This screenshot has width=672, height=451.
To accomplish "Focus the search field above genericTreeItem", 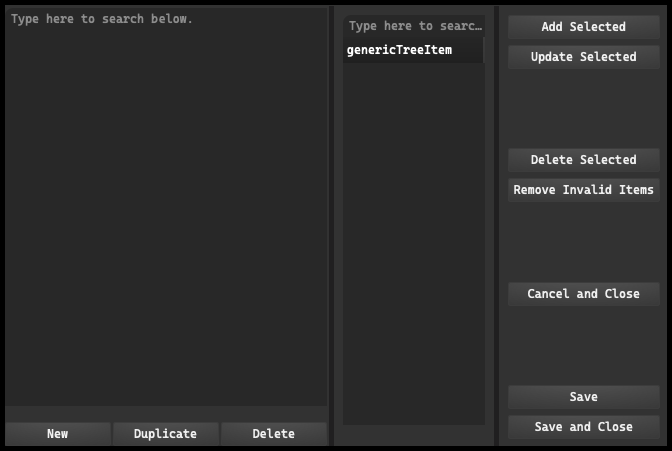I will click(414, 26).
